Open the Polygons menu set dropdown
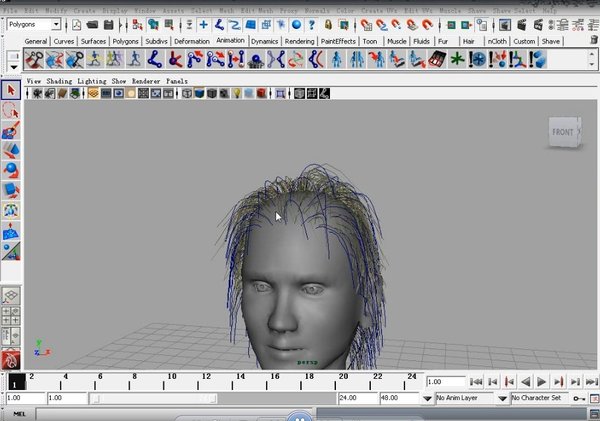The height and width of the screenshot is (421, 600). point(35,24)
